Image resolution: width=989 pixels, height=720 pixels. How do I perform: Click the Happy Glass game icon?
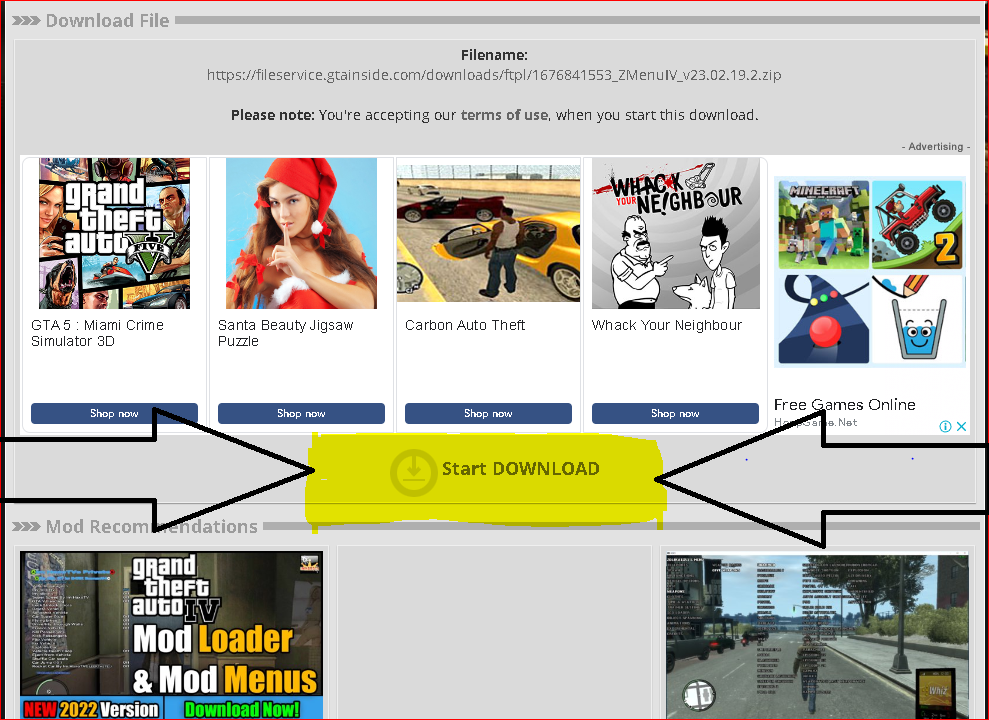[918, 319]
